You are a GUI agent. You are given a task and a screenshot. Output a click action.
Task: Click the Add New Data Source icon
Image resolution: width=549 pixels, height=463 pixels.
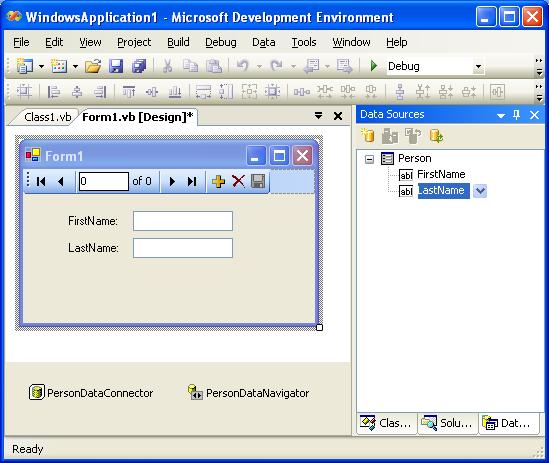click(368, 136)
